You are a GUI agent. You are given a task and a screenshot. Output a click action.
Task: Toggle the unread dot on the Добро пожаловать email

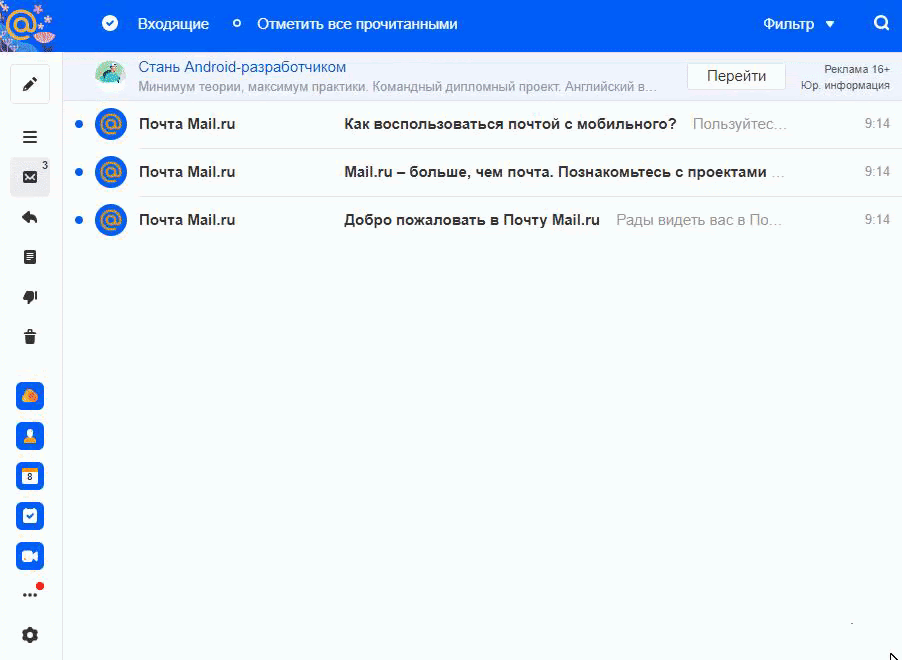[79, 220]
